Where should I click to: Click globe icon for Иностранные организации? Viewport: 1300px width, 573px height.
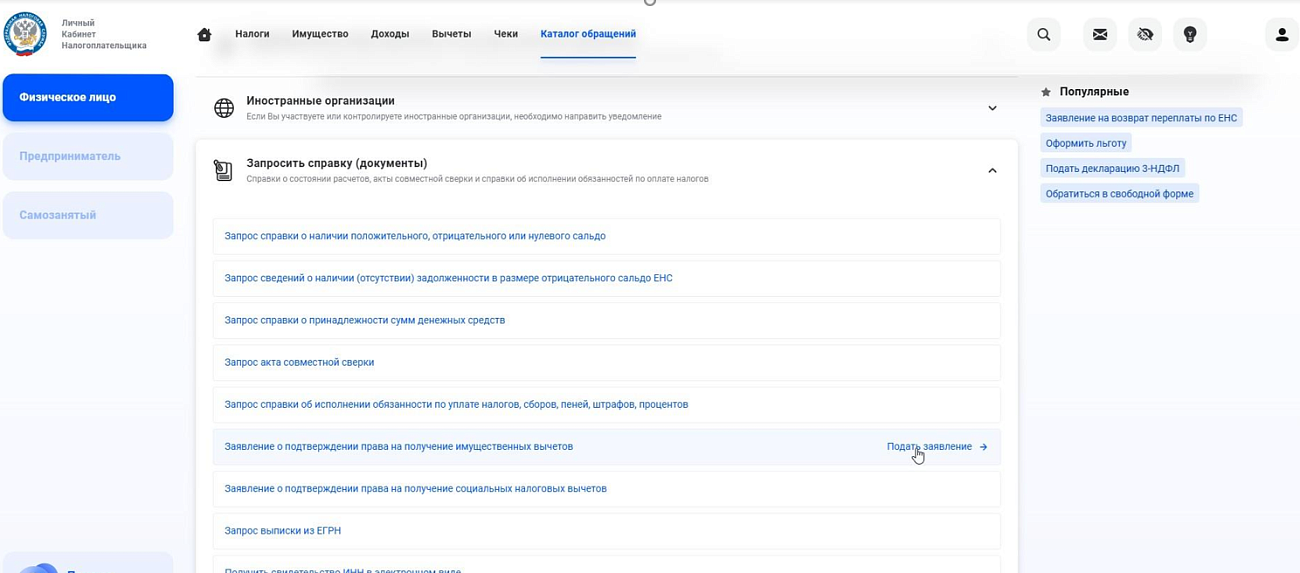[x=225, y=107]
